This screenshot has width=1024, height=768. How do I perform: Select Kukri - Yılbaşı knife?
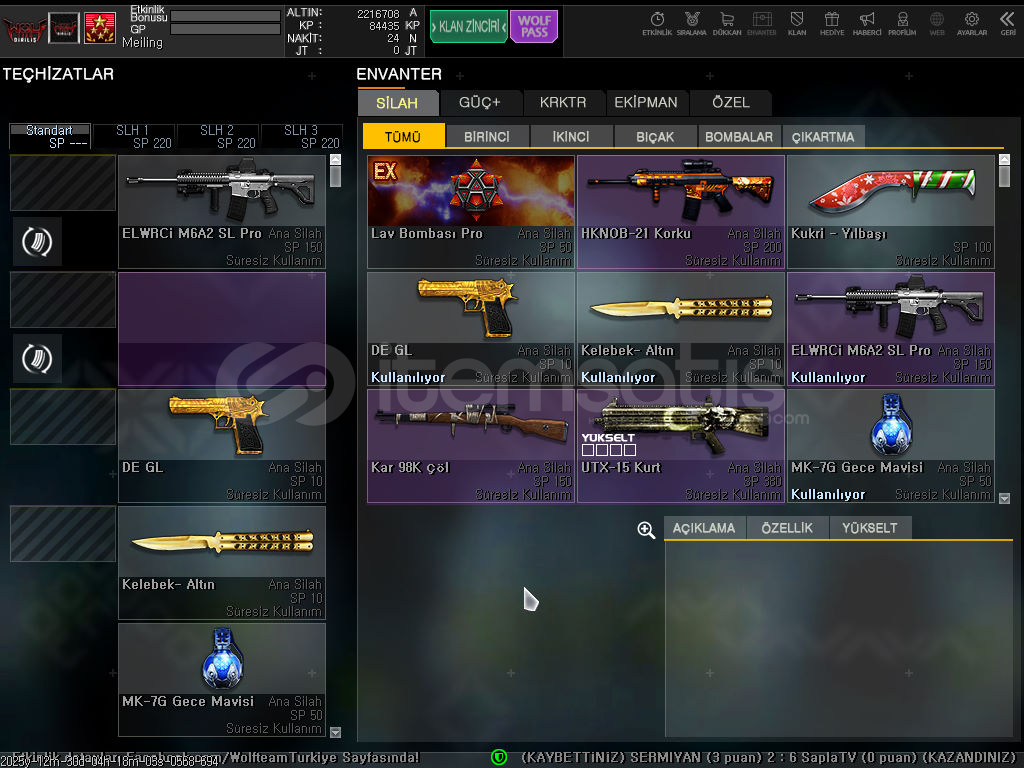[891, 212]
